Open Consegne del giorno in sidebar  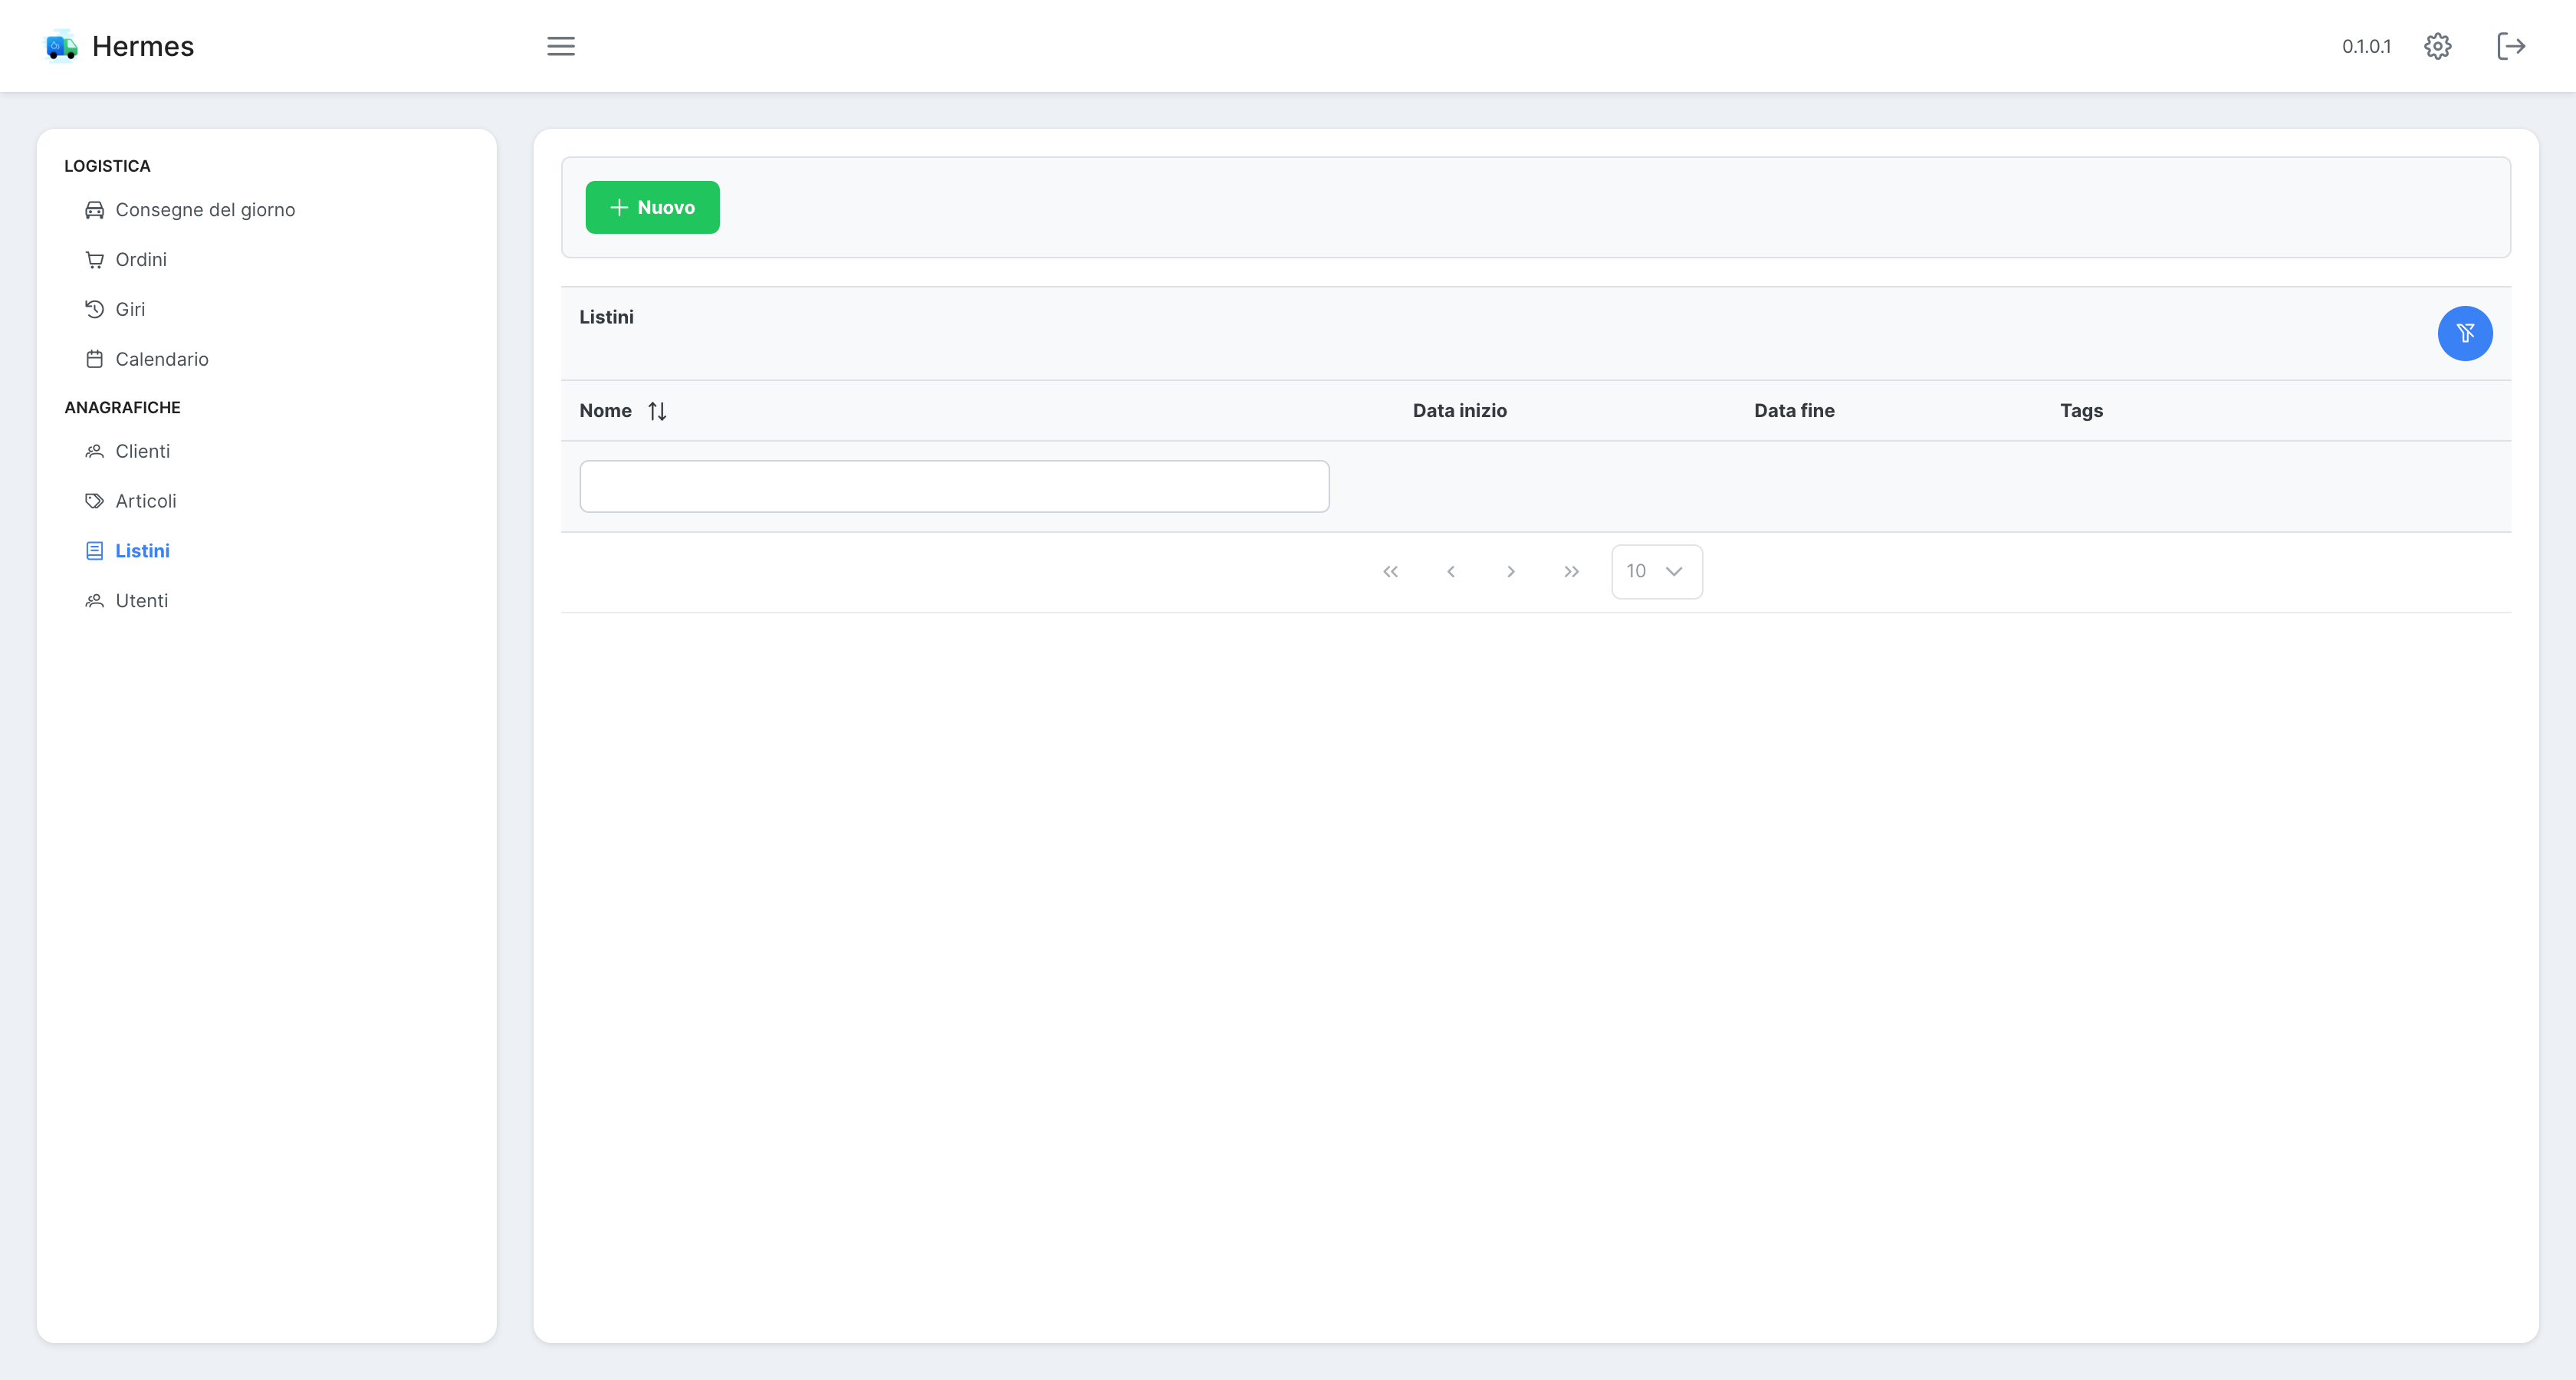pyautogui.click(x=205, y=210)
